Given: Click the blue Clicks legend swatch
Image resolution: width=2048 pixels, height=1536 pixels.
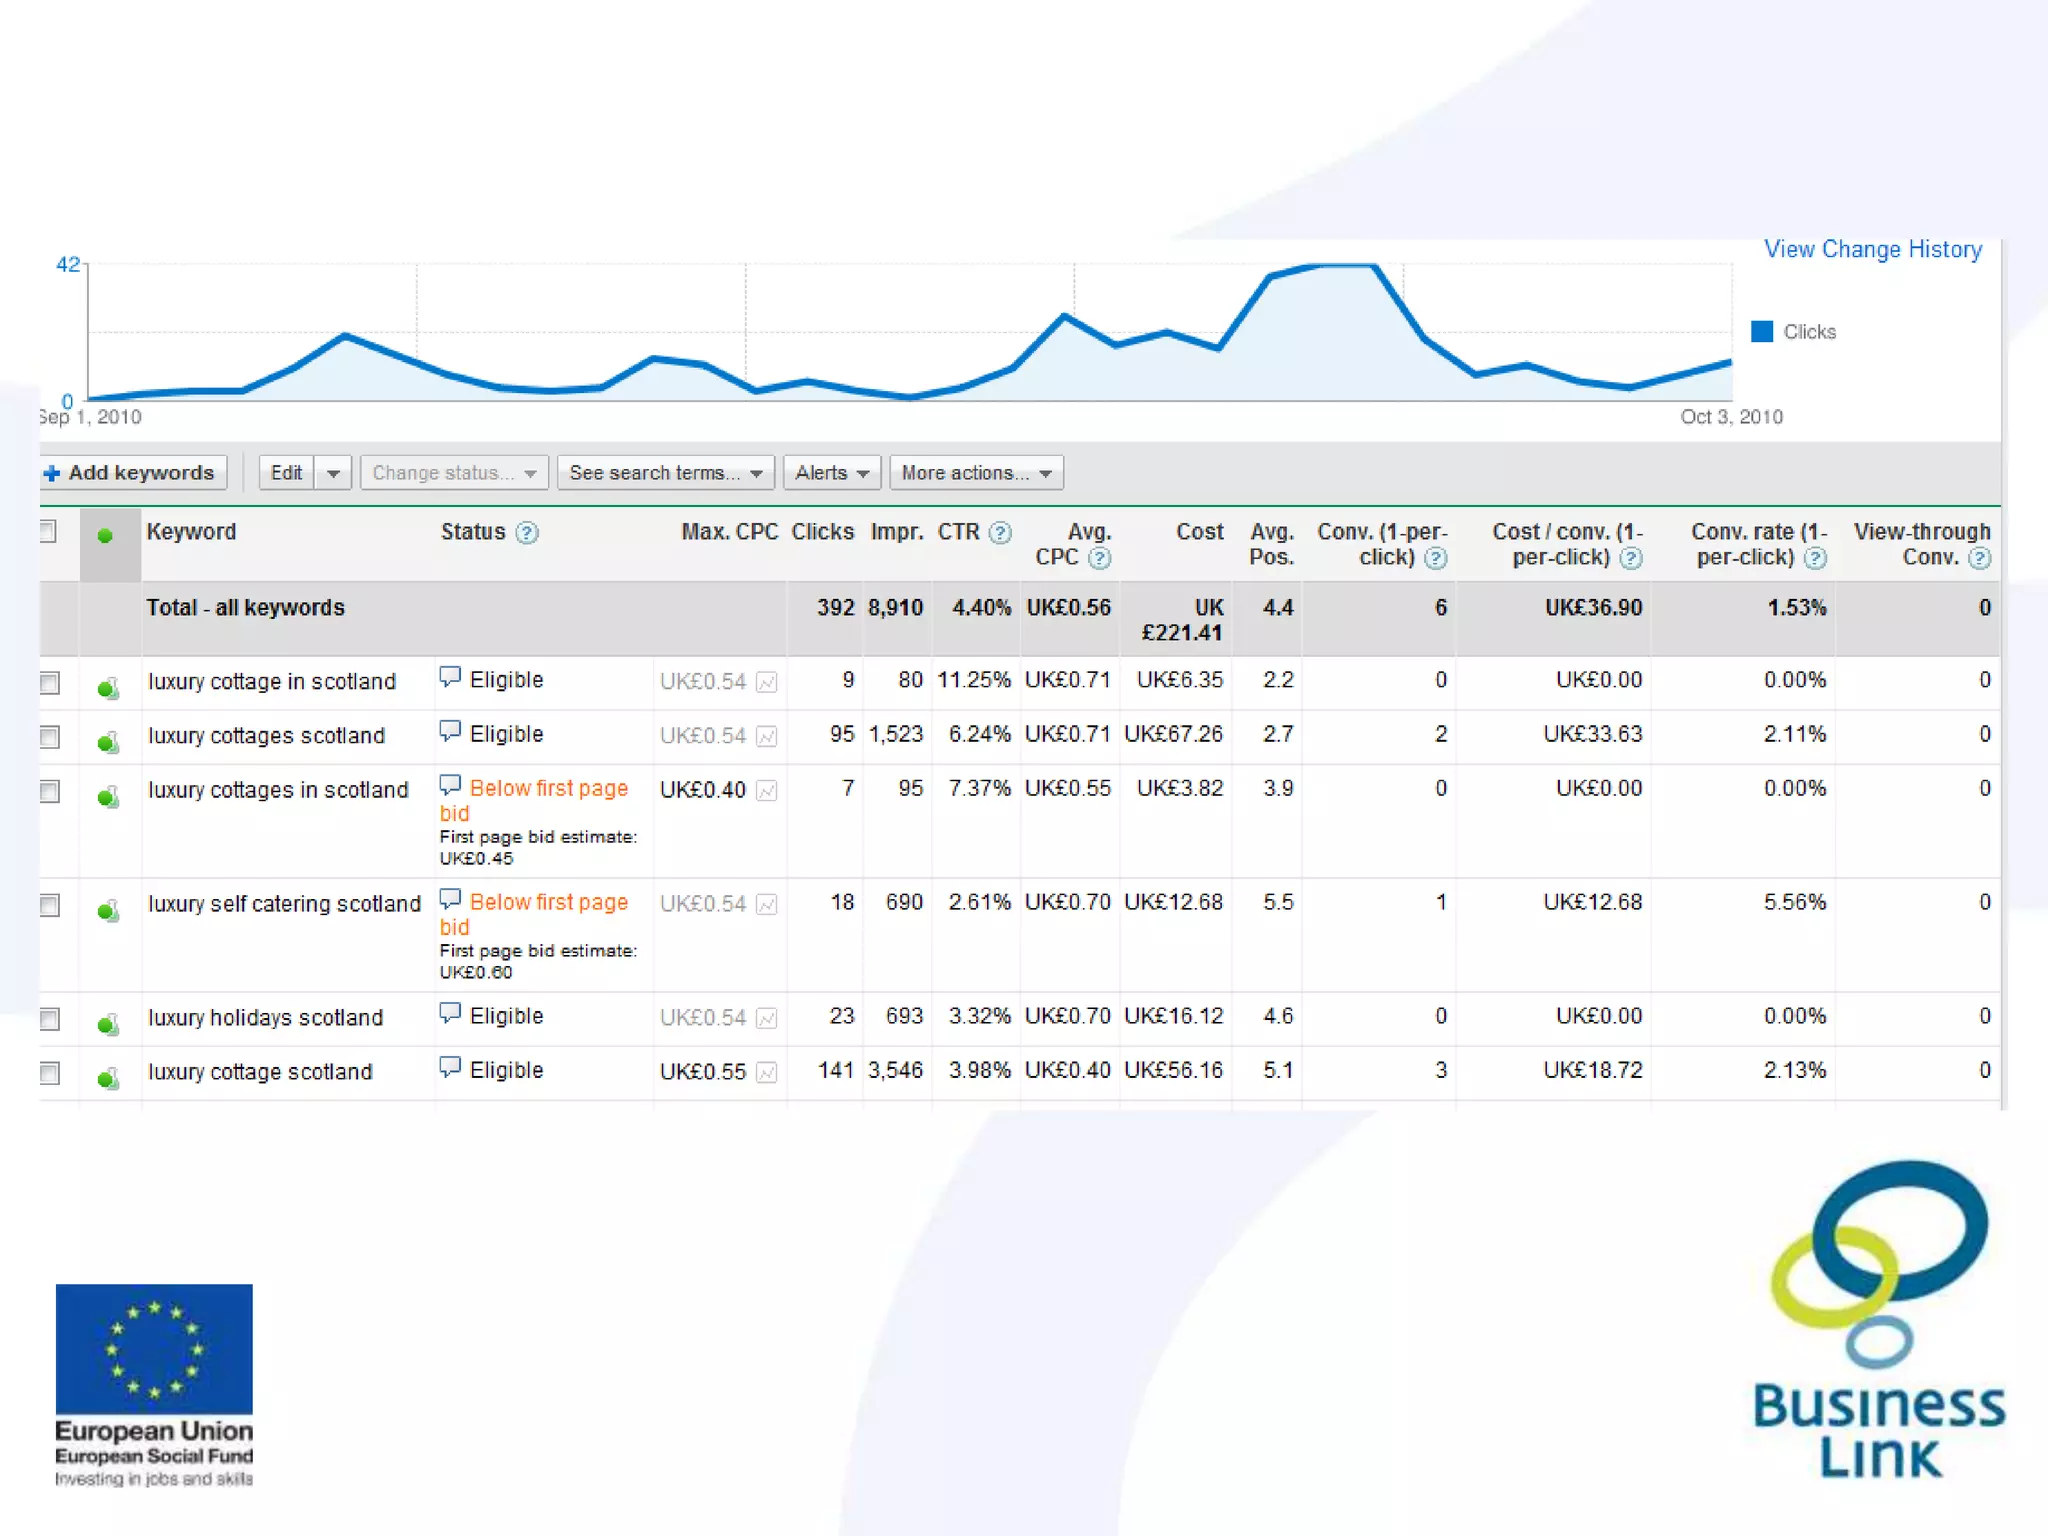Looking at the screenshot, I should click(1762, 332).
